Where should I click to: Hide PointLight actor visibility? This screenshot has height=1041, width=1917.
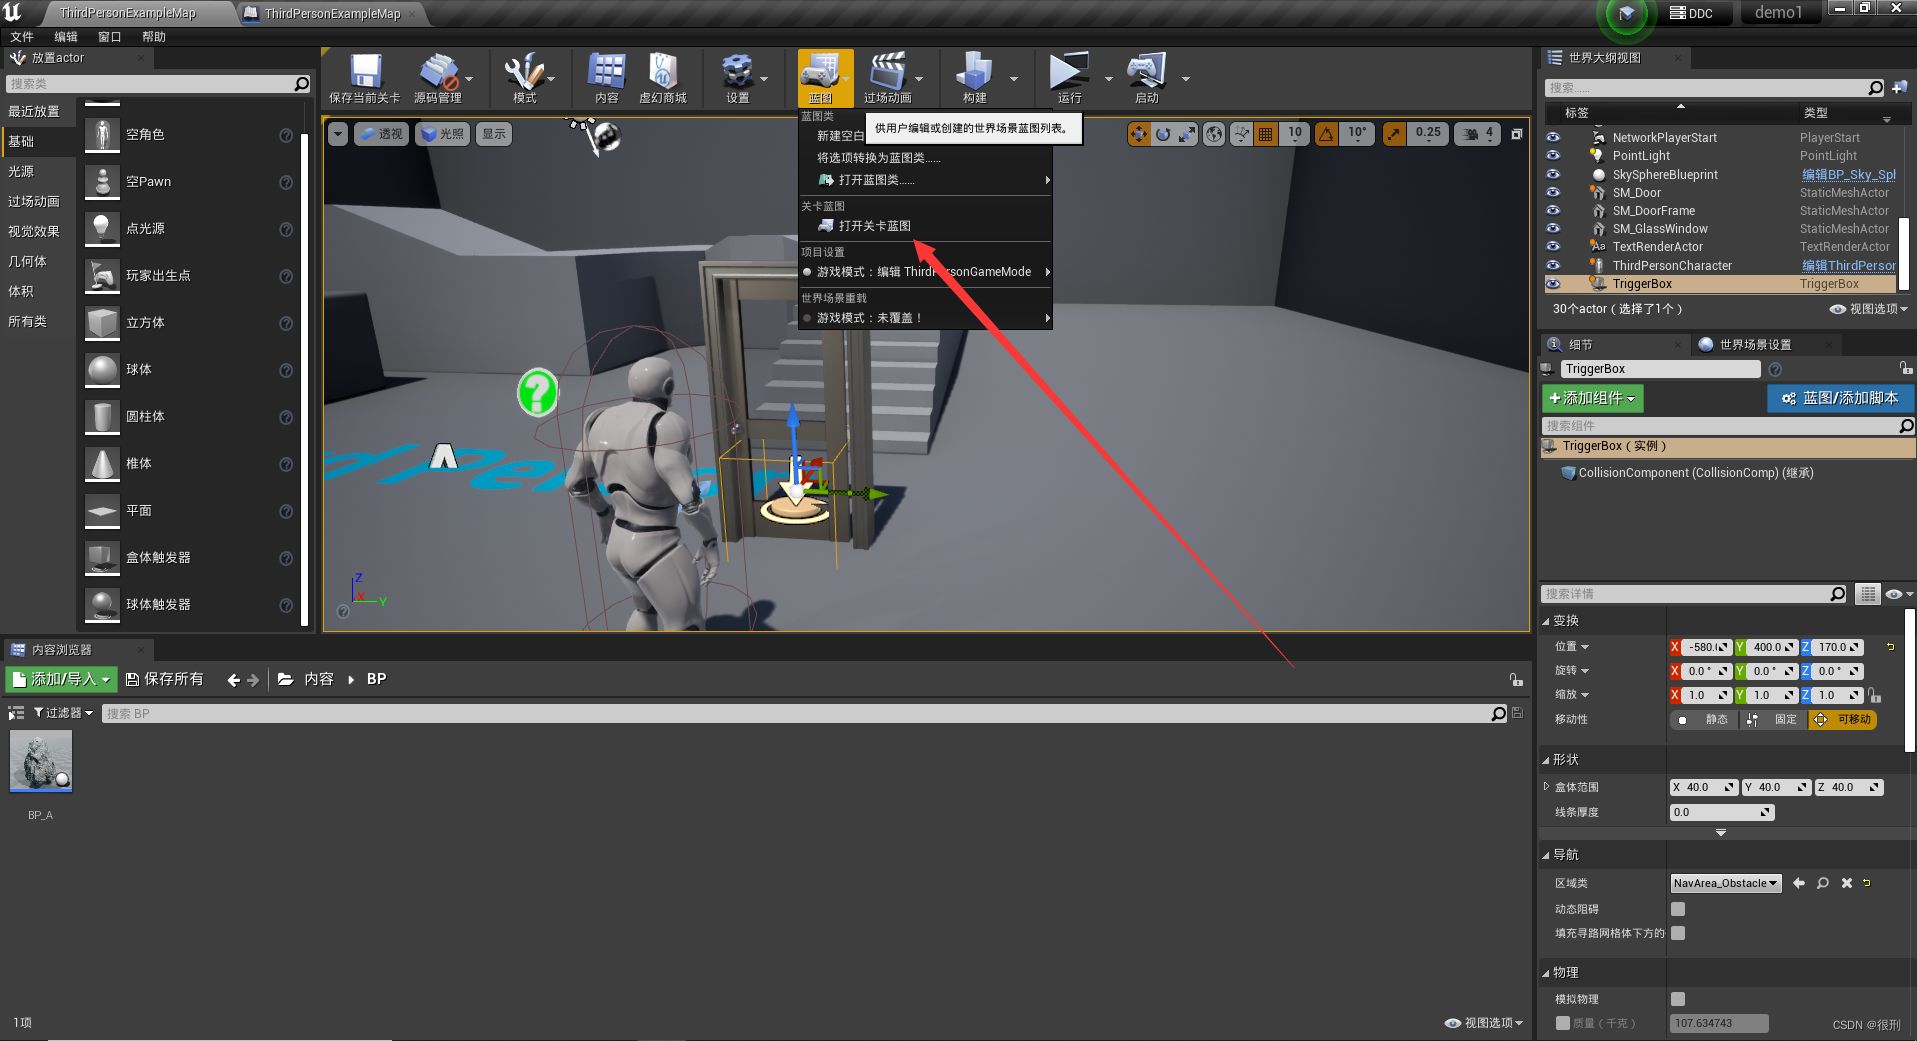pyautogui.click(x=1553, y=155)
